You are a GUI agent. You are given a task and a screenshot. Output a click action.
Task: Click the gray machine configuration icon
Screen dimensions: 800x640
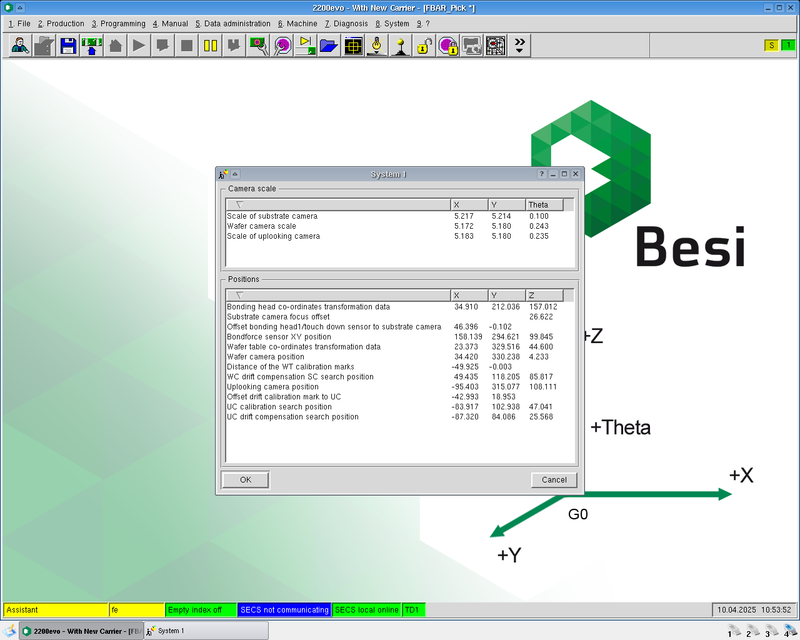click(x=471, y=45)
